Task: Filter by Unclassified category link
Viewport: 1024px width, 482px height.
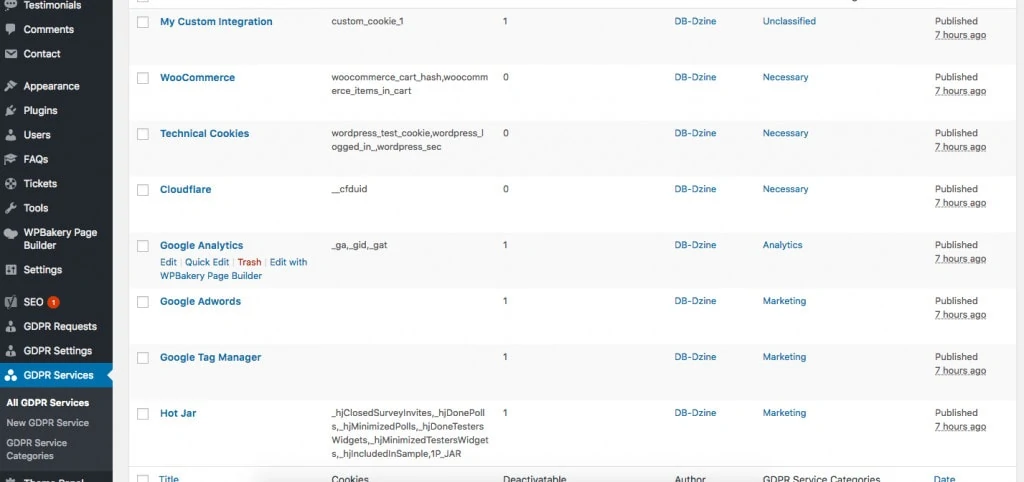Action: point(789,21)
